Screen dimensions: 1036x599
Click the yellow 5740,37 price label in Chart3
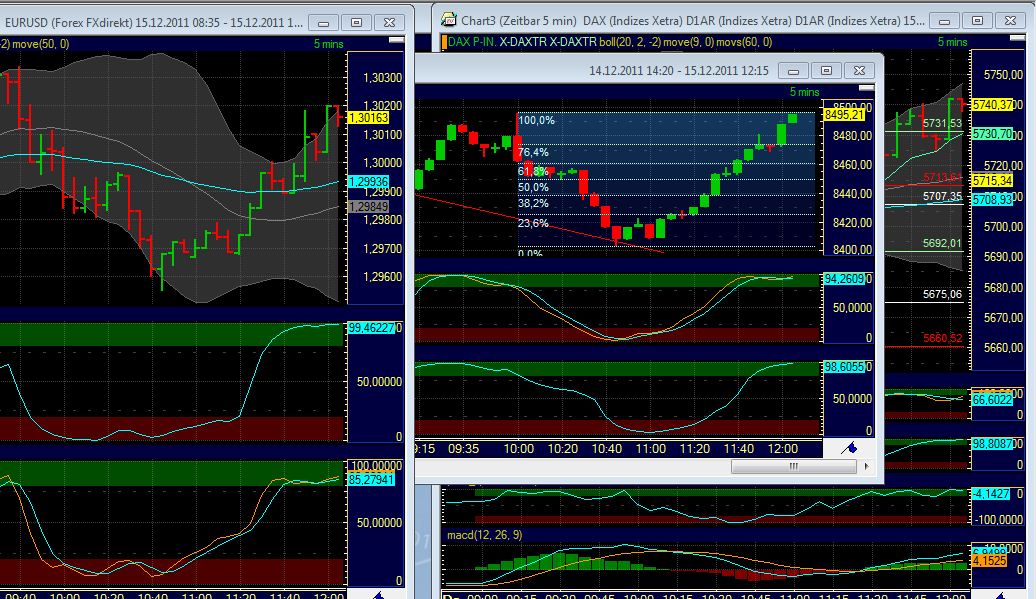pos(992,104)
